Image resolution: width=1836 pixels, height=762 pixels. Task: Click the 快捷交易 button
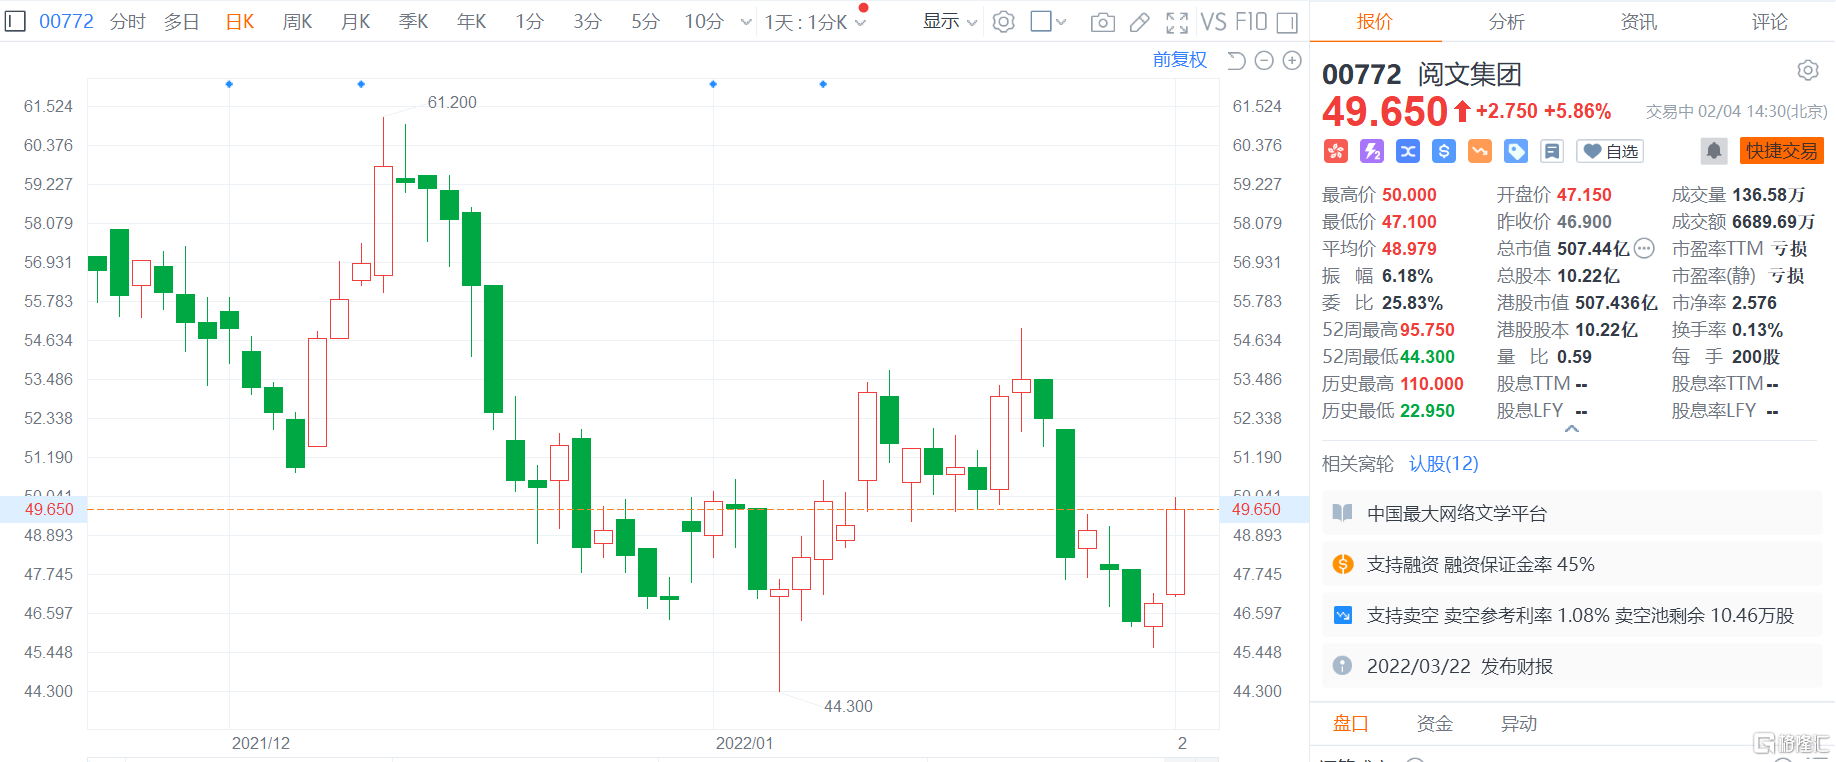1781,151
